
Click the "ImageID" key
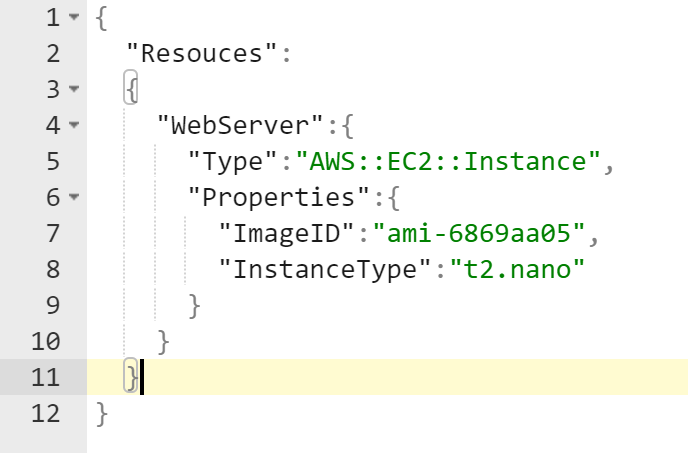click(287, 233)
